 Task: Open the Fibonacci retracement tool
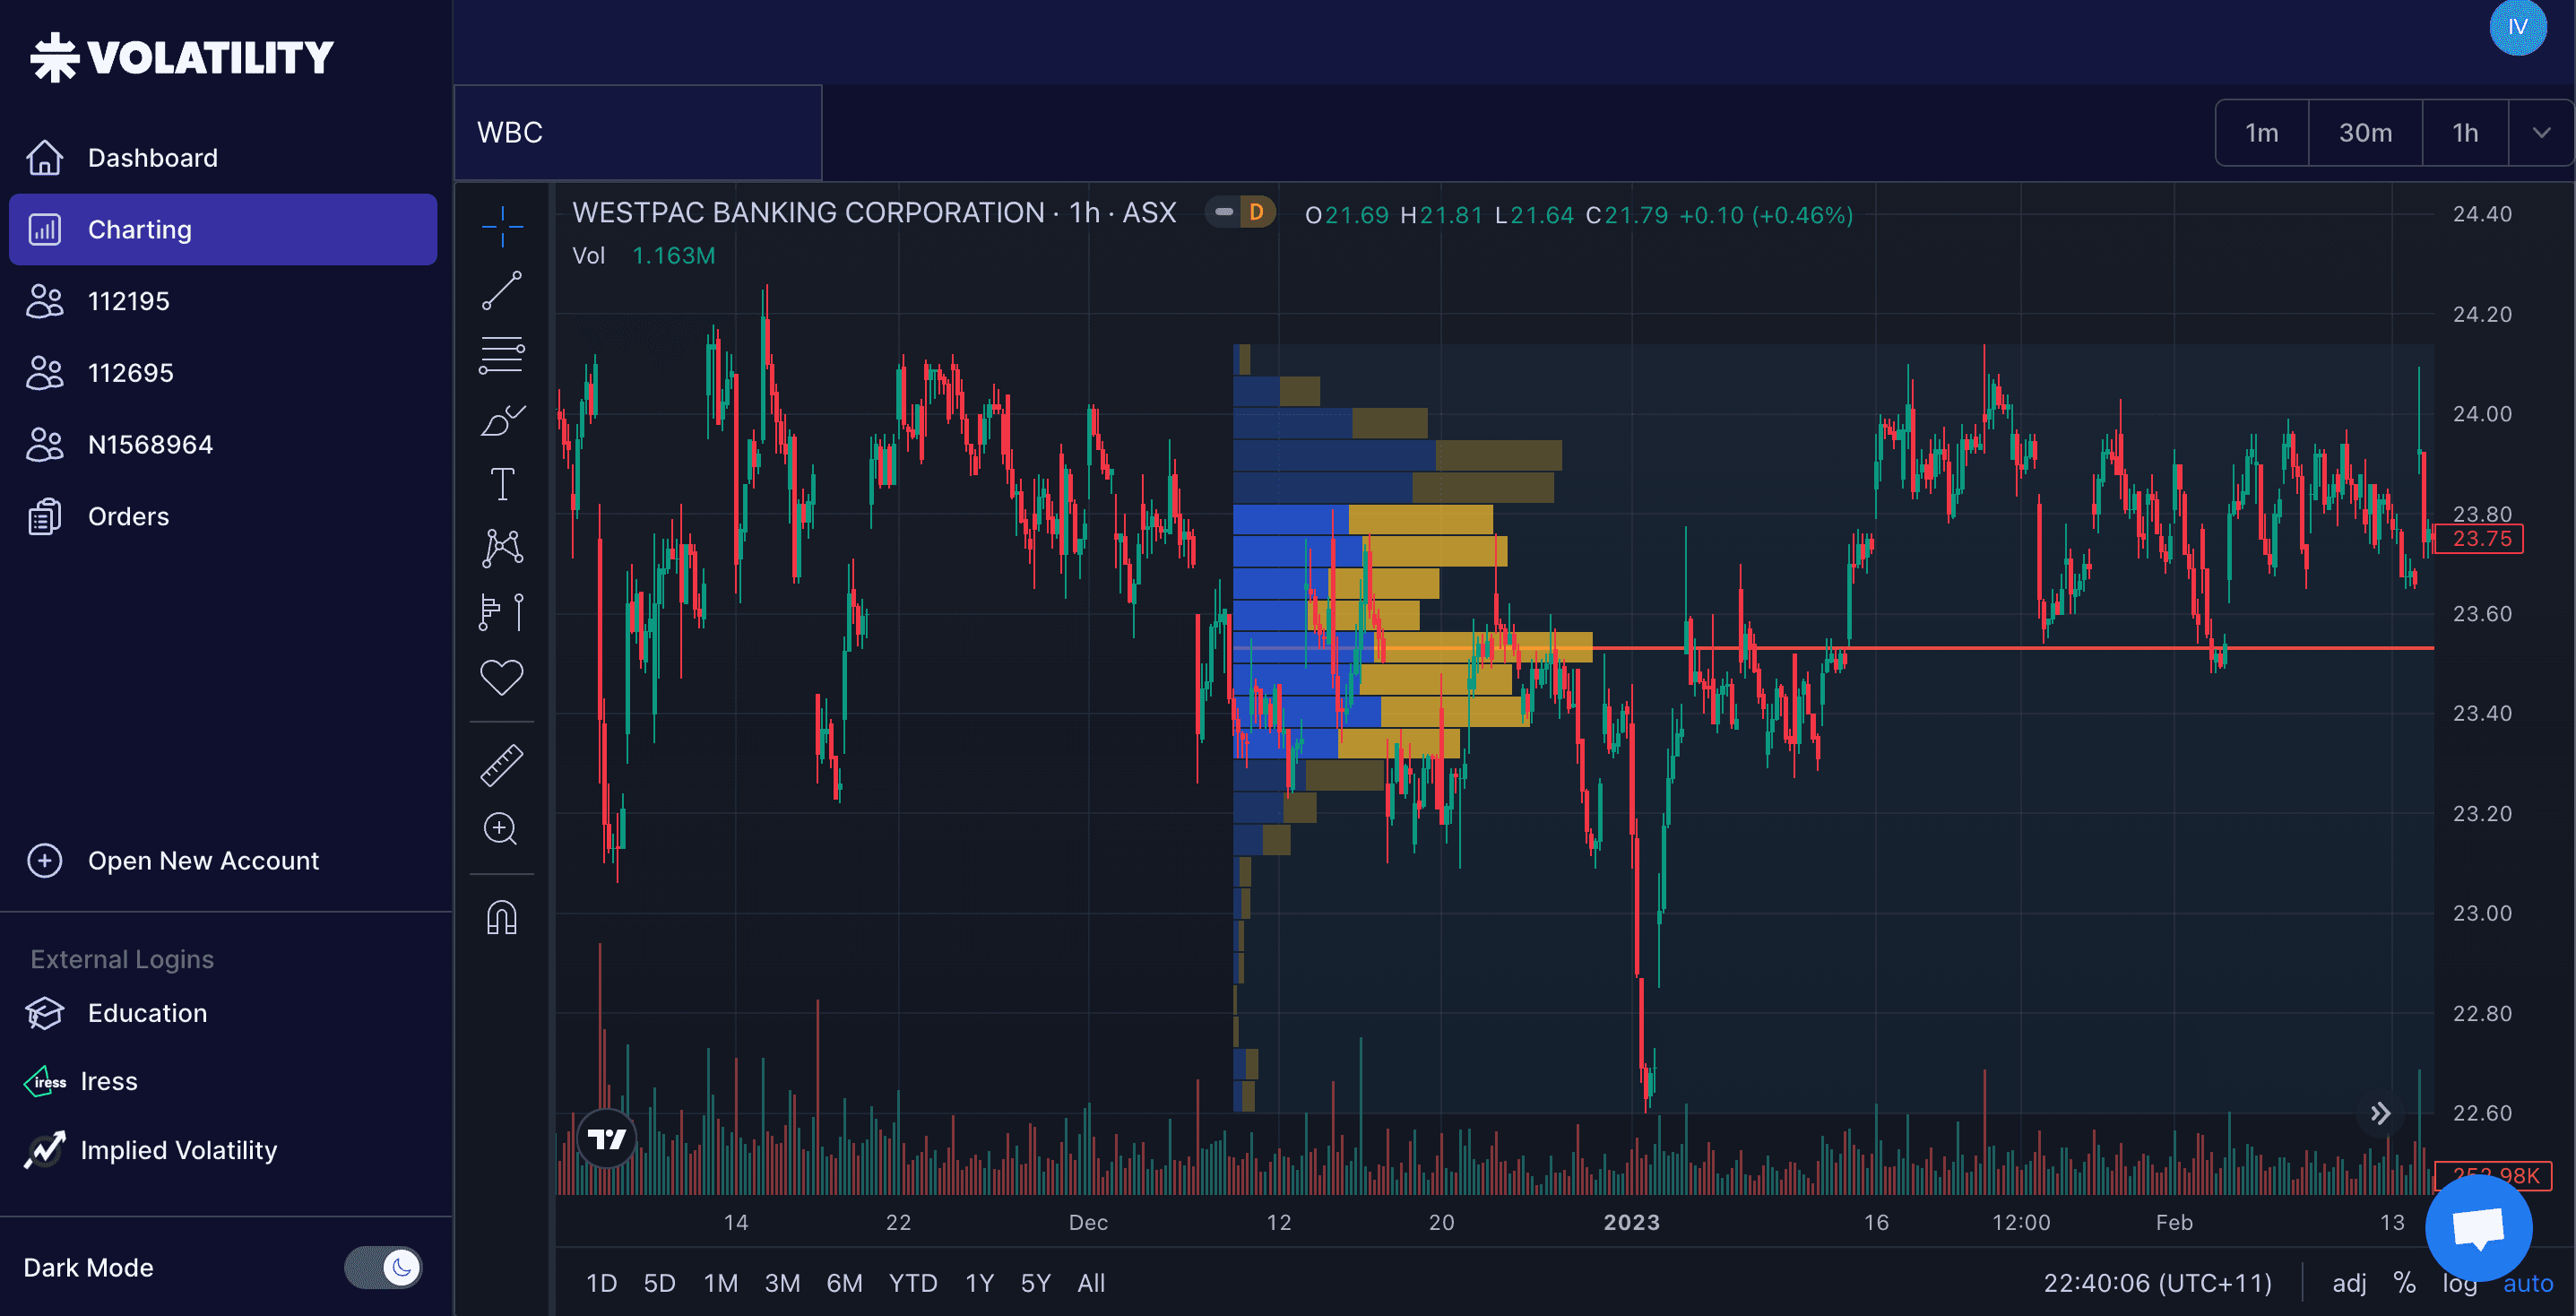click(x=502, y=355)
